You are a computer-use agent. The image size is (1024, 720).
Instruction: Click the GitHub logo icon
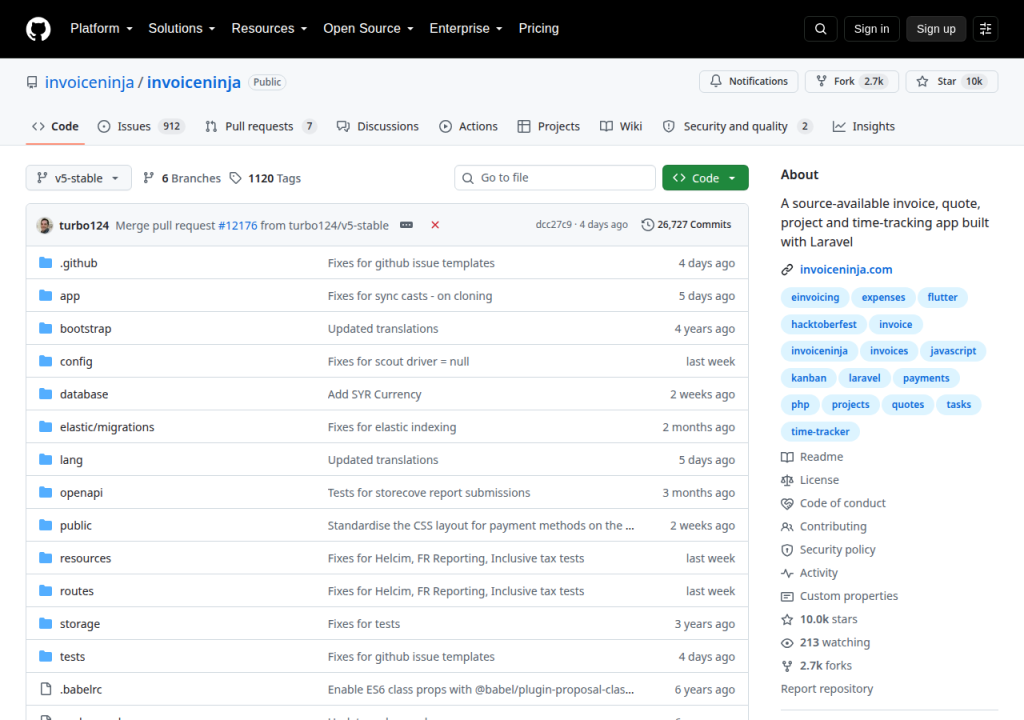tap(38, 29)
